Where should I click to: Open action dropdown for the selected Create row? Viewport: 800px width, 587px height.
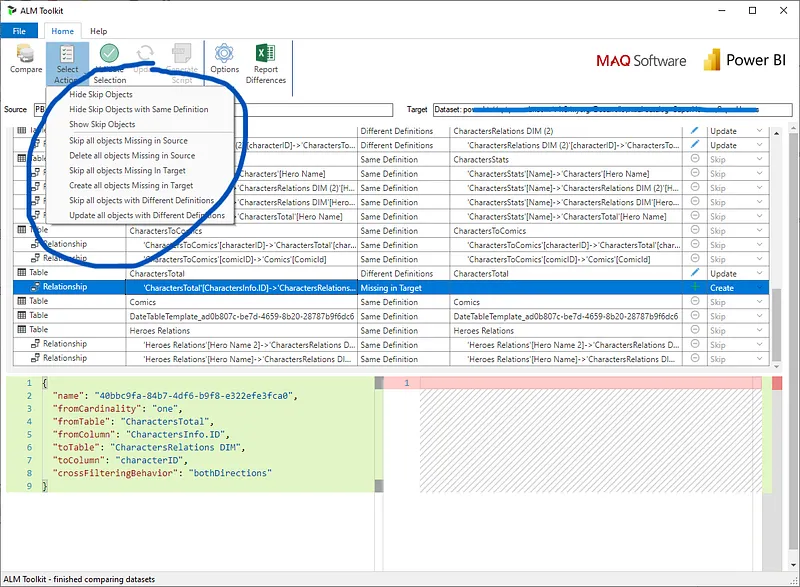coord(760,288)
